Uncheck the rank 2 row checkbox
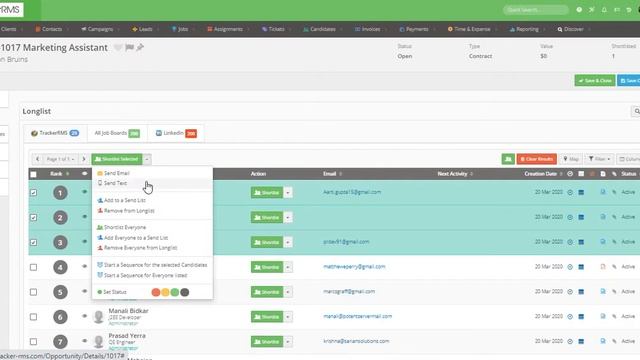 pos(33,218)
